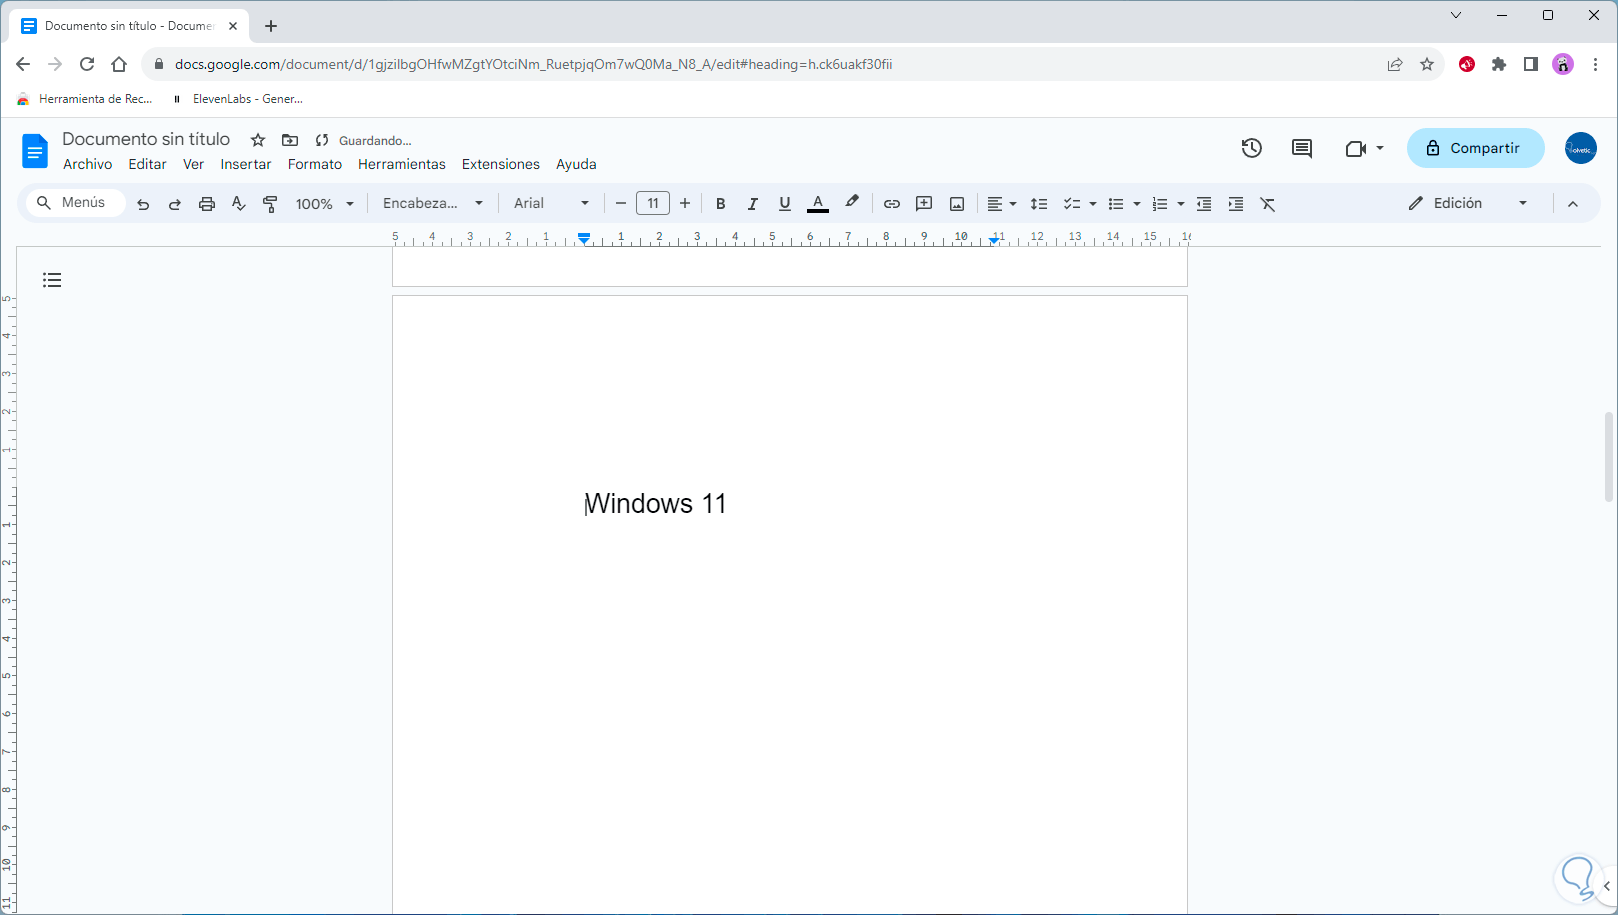This screenshot has width=1618, height=915.
Task: Move the document using the folder icon
Action: [x=290, y=140]
